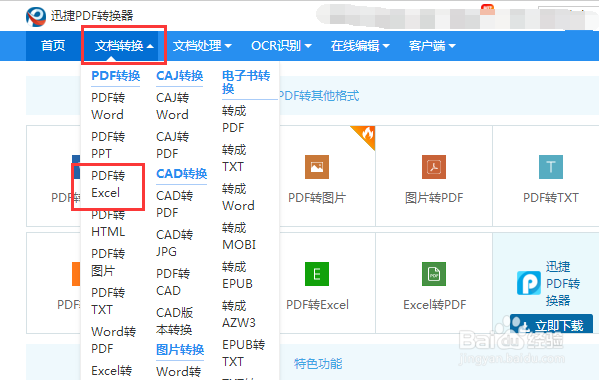Click the PDF转其他格式 section heading
Viewport: 599px width, 380px height.
[319, 95]
